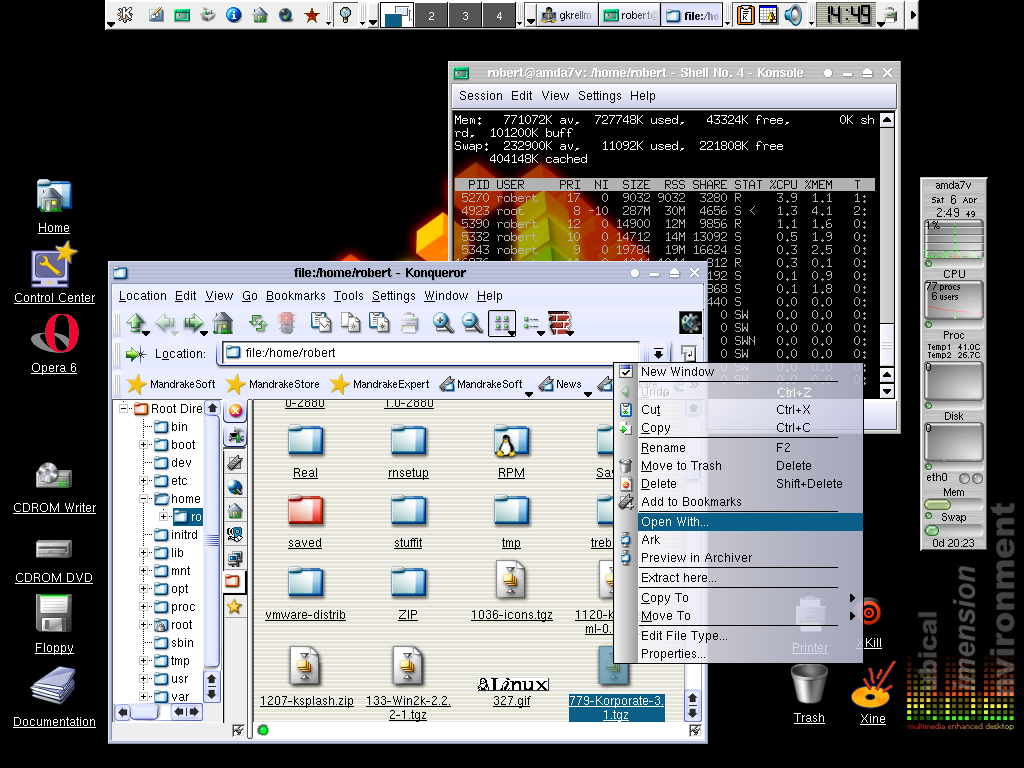Switch to virtual desktop 3
The width and height of the screenshot is (1024, 768).
[x=465, y=16]
